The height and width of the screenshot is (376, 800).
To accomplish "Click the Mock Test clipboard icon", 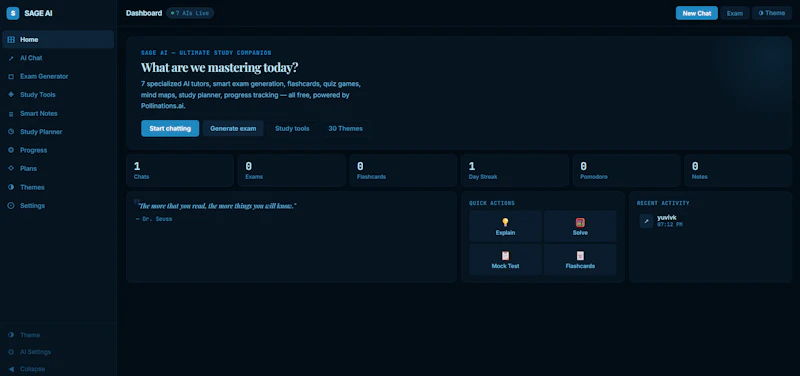I will pyautogui.click(x=505, y=256).
